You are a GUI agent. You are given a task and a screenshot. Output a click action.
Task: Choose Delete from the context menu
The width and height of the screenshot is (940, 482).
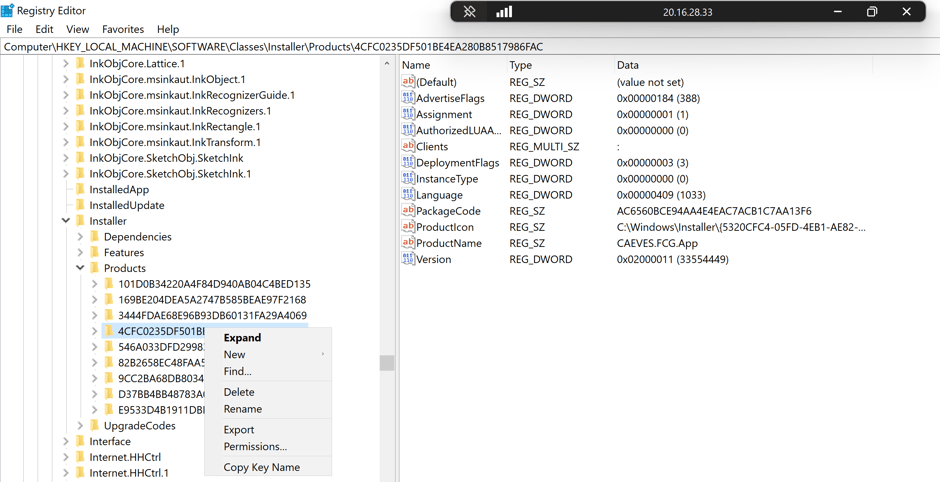tap(239, 392)
